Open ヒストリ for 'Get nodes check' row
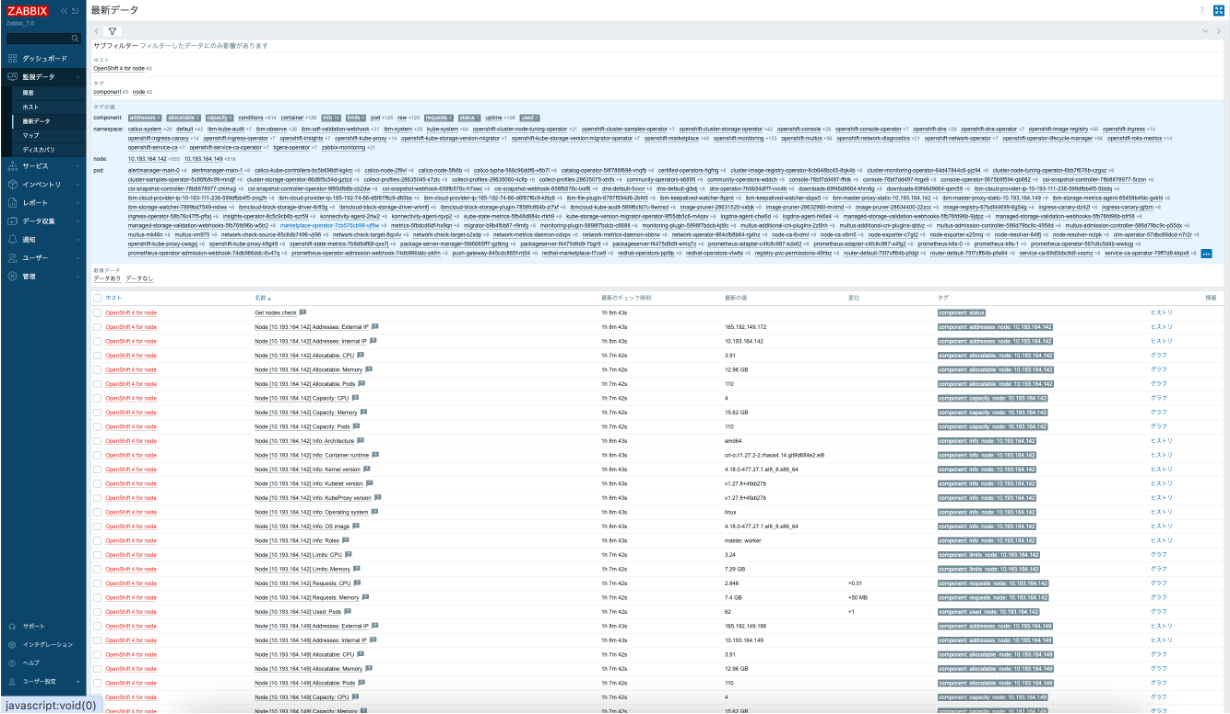Screen dimensions: 1230x714 pyautogui.click(x=1160, y=312)
